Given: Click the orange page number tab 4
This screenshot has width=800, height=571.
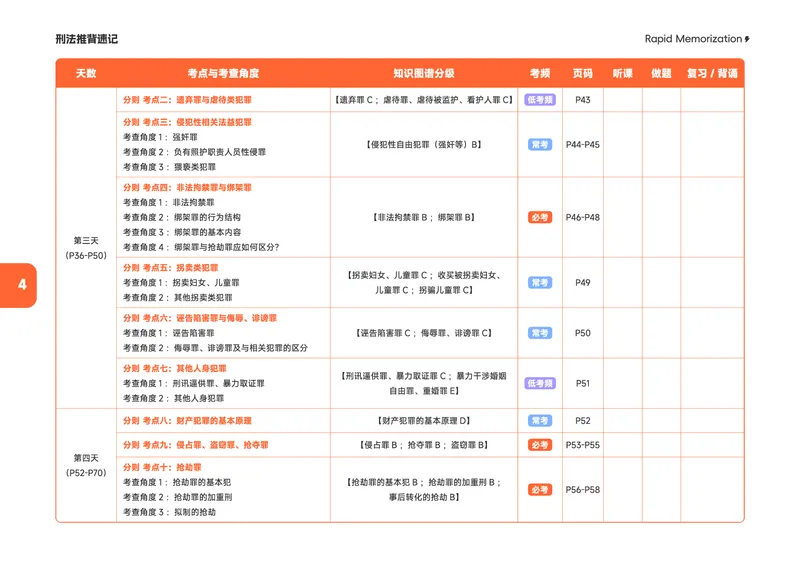Looking at the screenshot, I should pyautogui.click(x=18, y=285).
